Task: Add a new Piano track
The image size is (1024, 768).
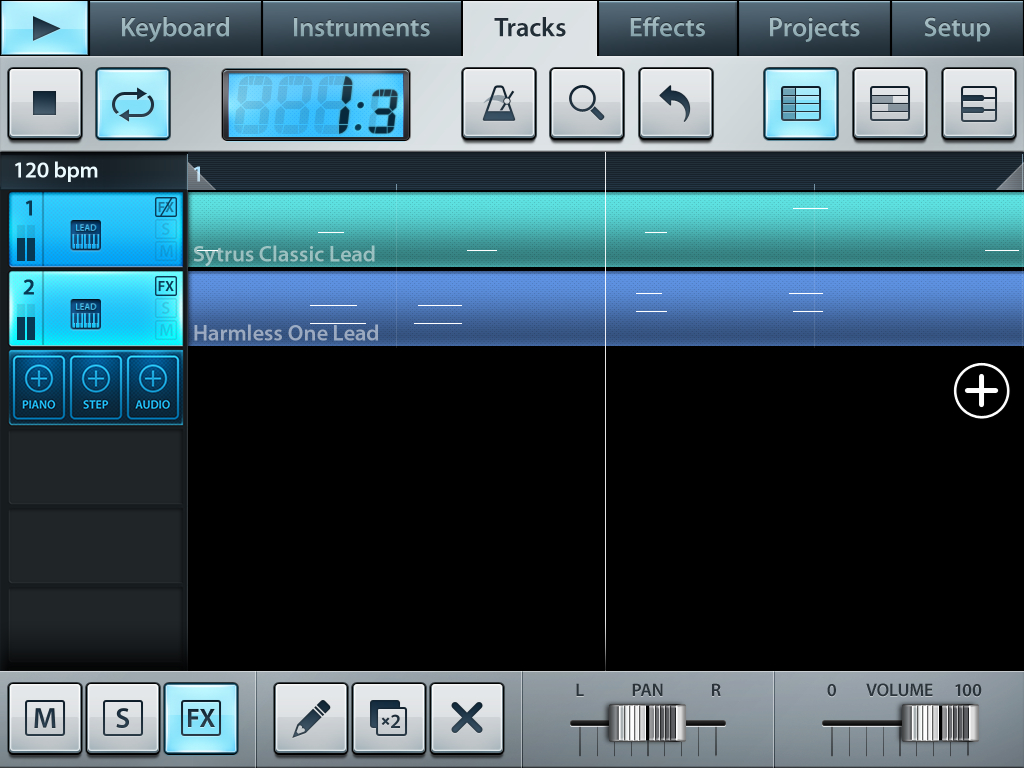Action: pos(39,386)
